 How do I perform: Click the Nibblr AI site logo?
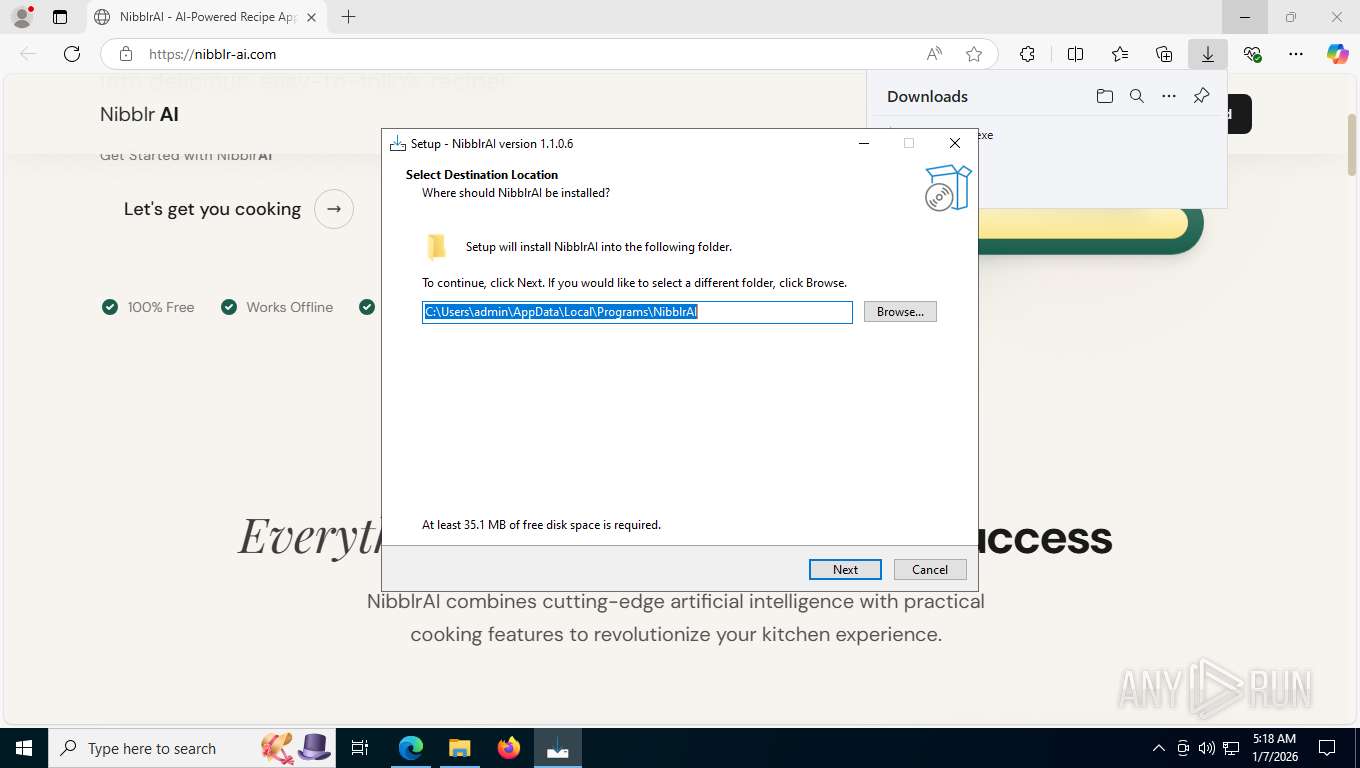139,114
